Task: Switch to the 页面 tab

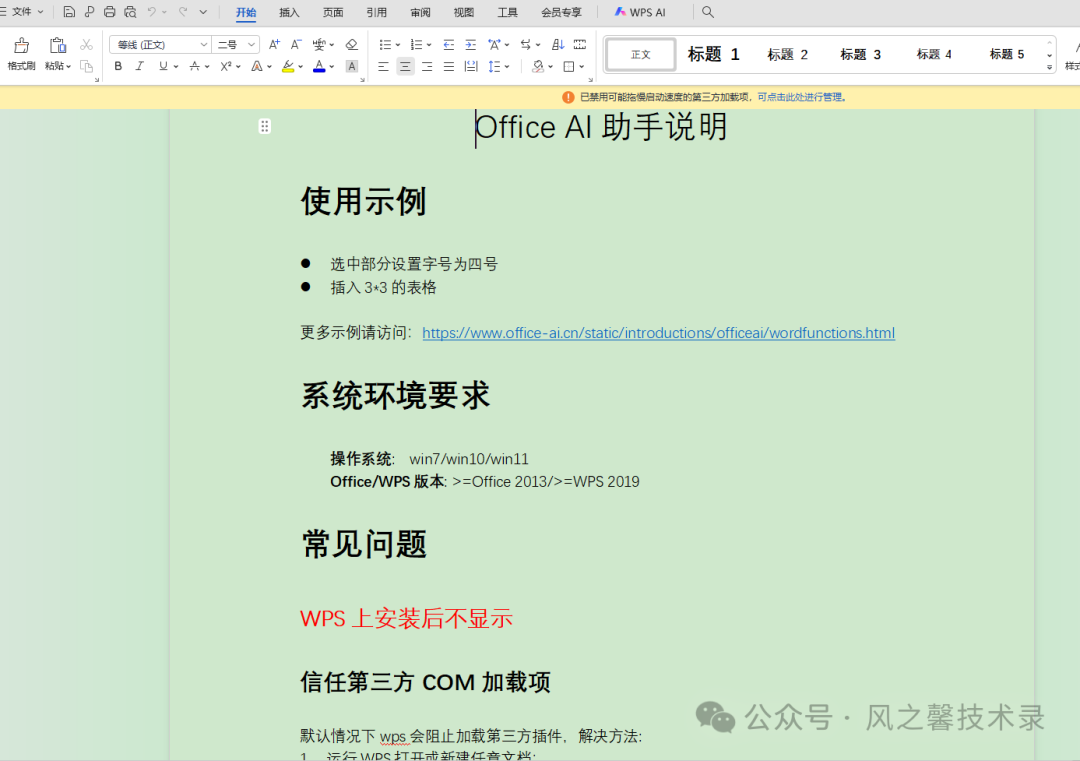Action: point(333,12)
